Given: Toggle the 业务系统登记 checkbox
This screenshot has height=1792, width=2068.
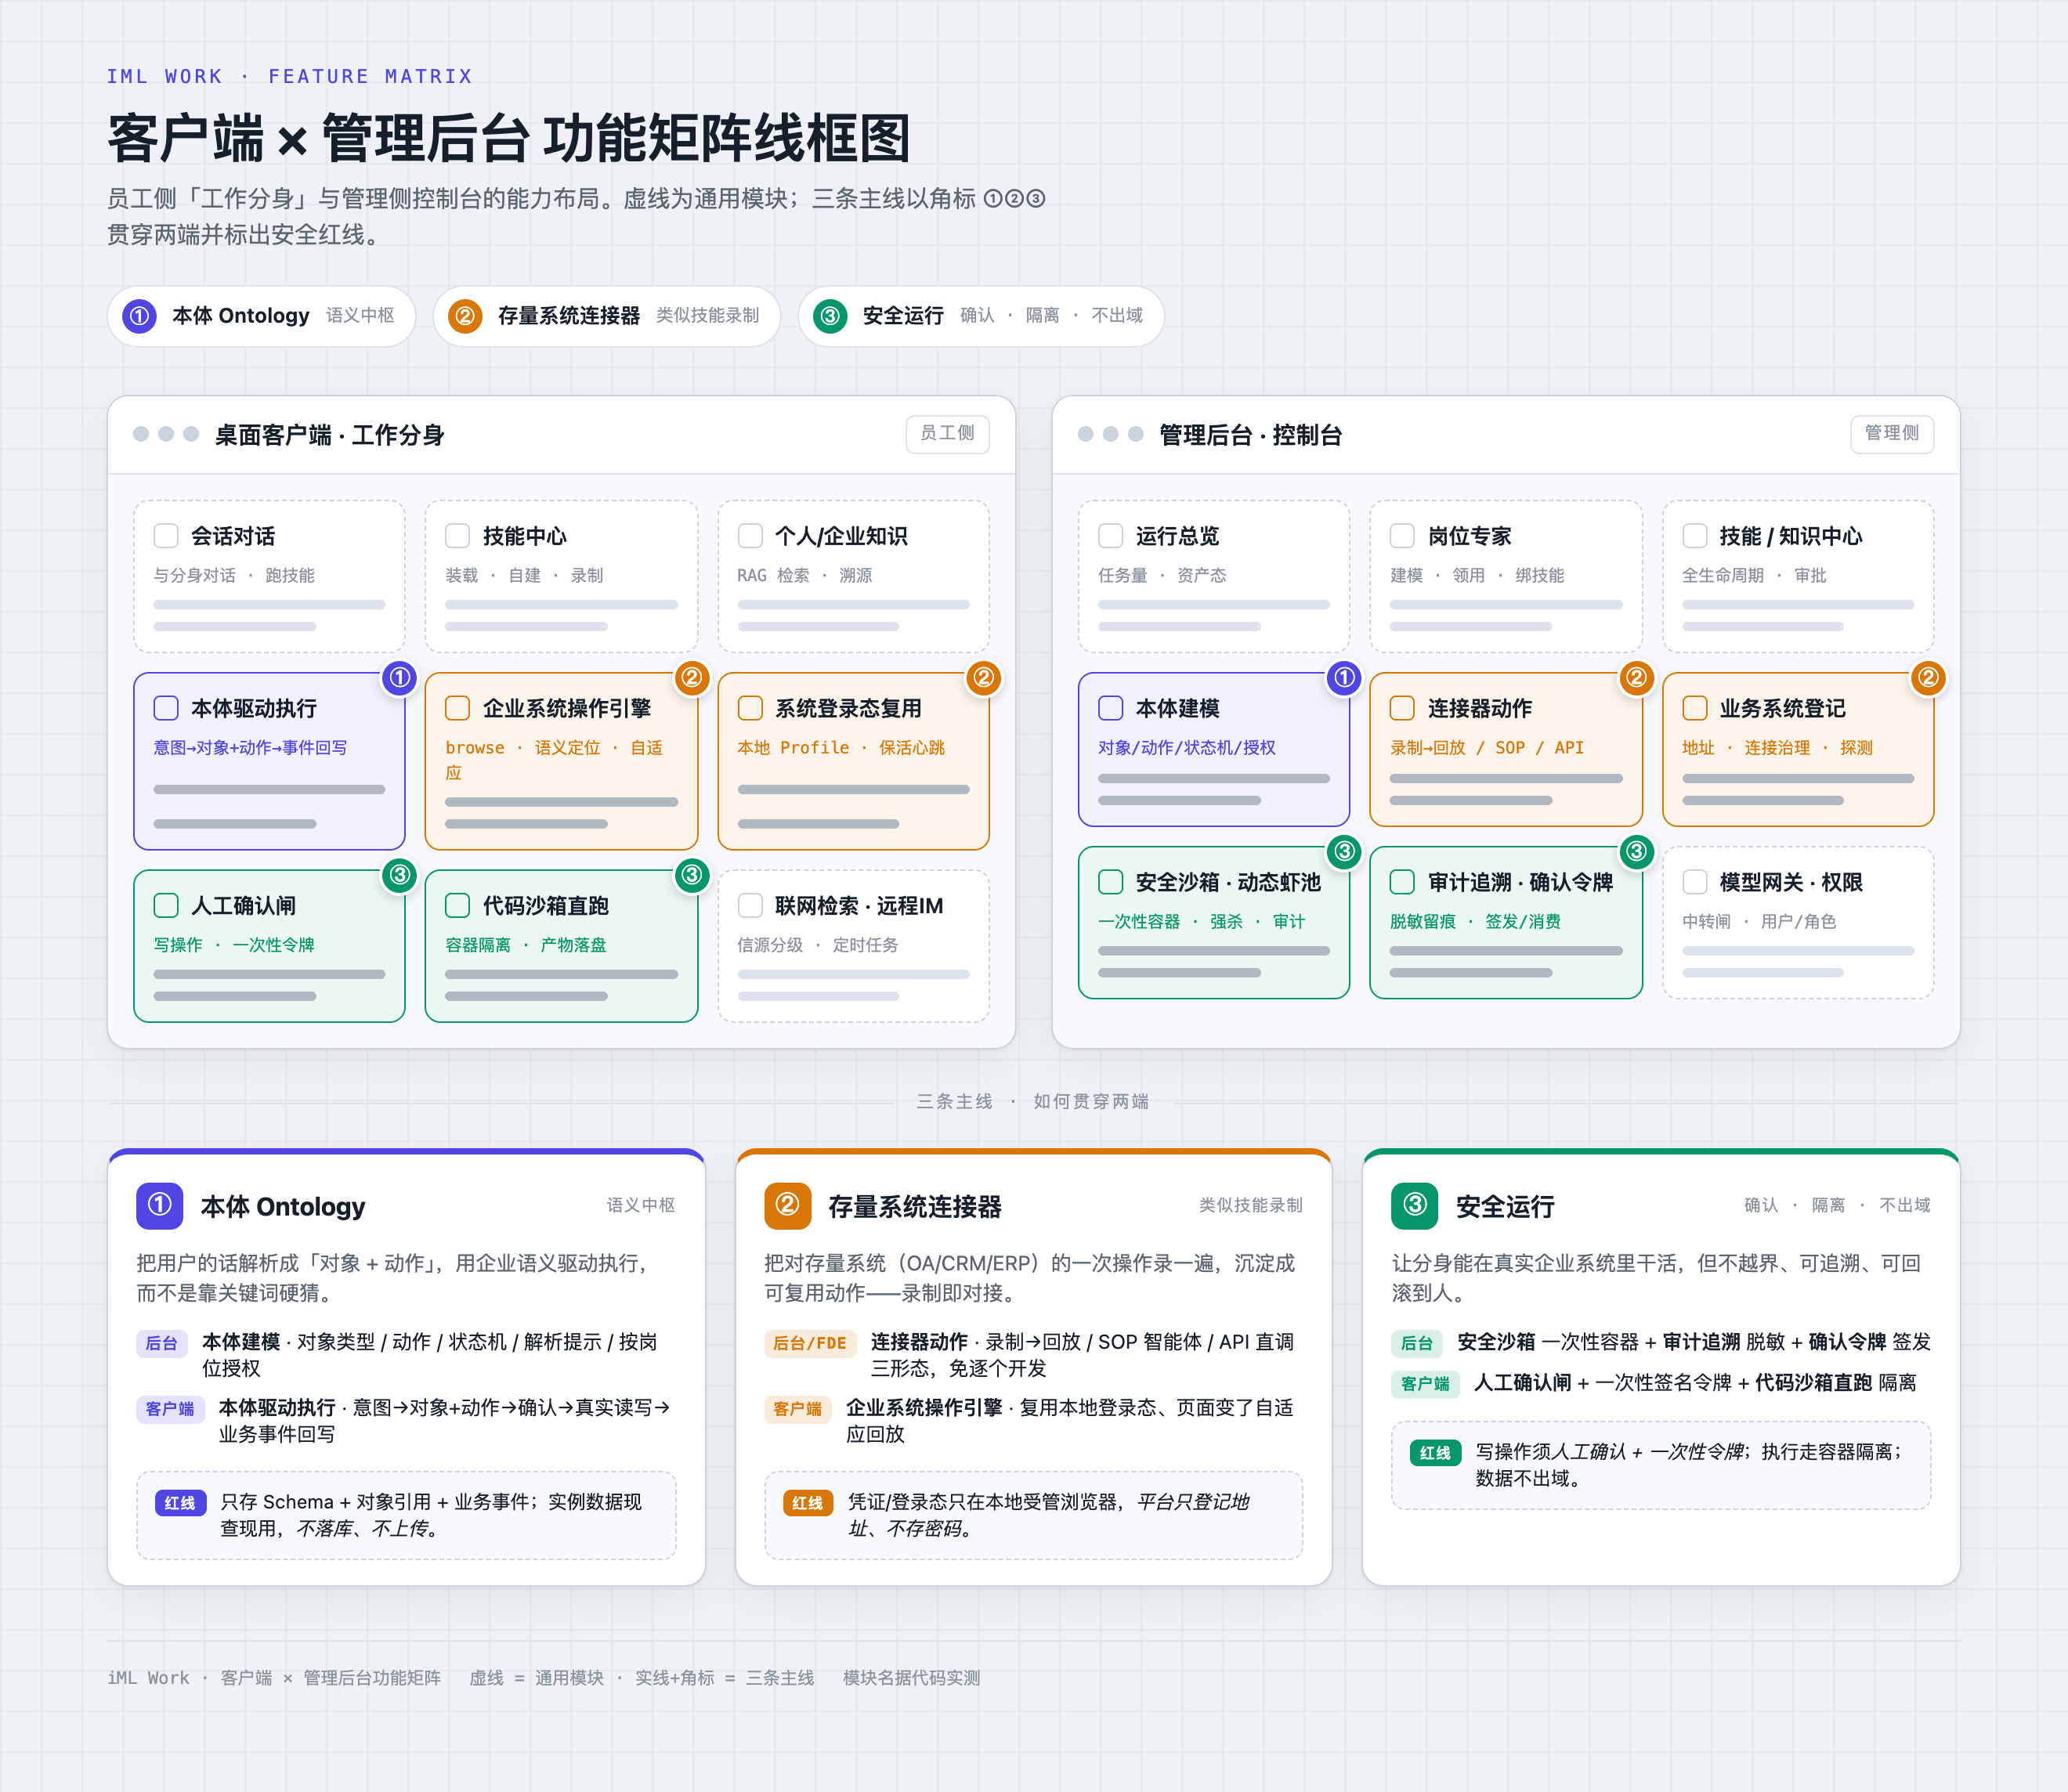Looking at the screenshot, I should pyautogui.click(x=1695, y=708).
